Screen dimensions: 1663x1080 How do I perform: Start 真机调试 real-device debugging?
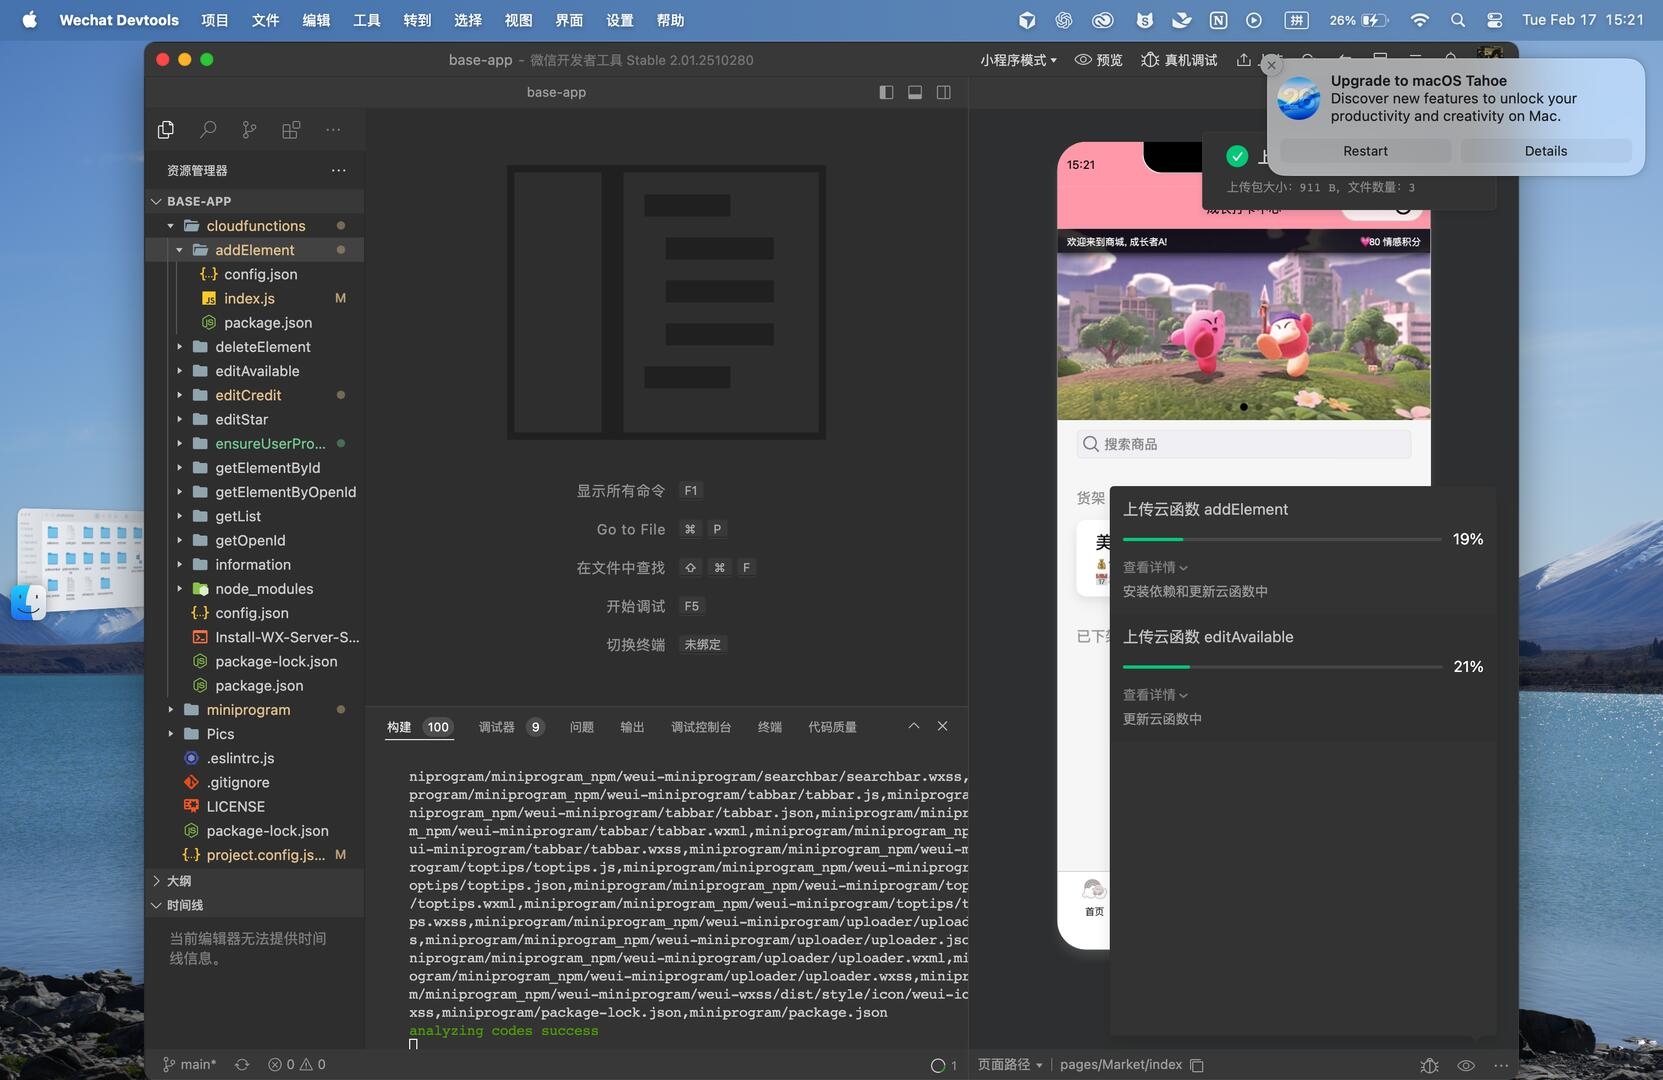(1179, 60)
